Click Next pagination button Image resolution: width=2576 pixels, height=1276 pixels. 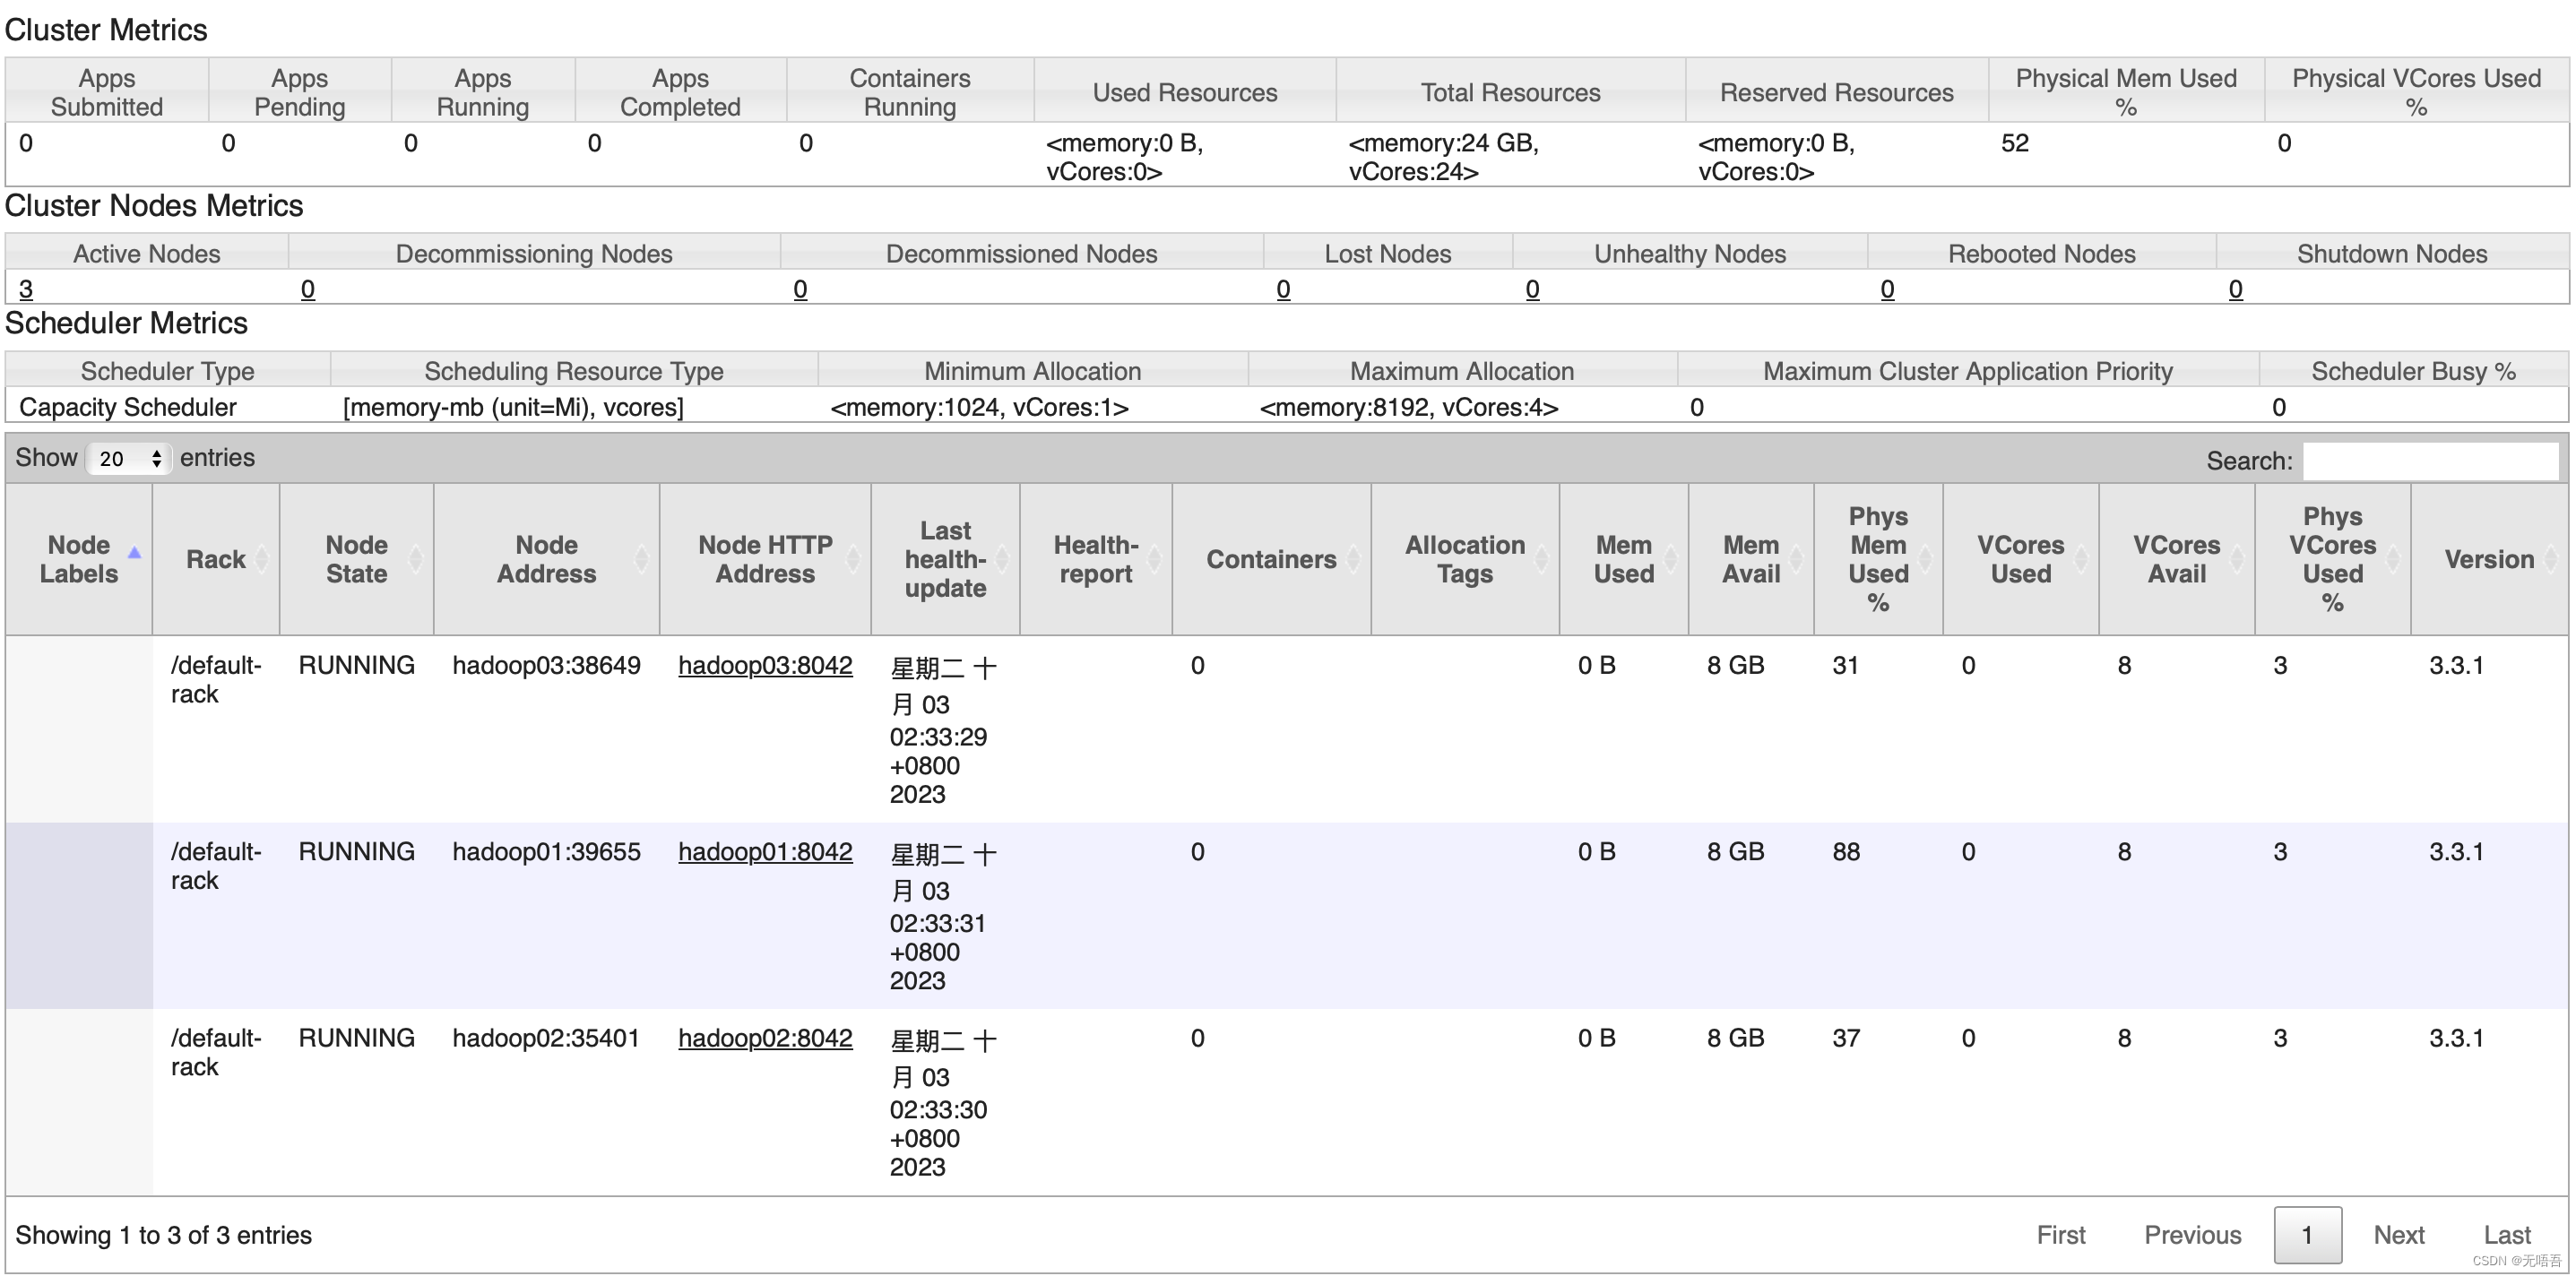click(x=2398, y=1235)
